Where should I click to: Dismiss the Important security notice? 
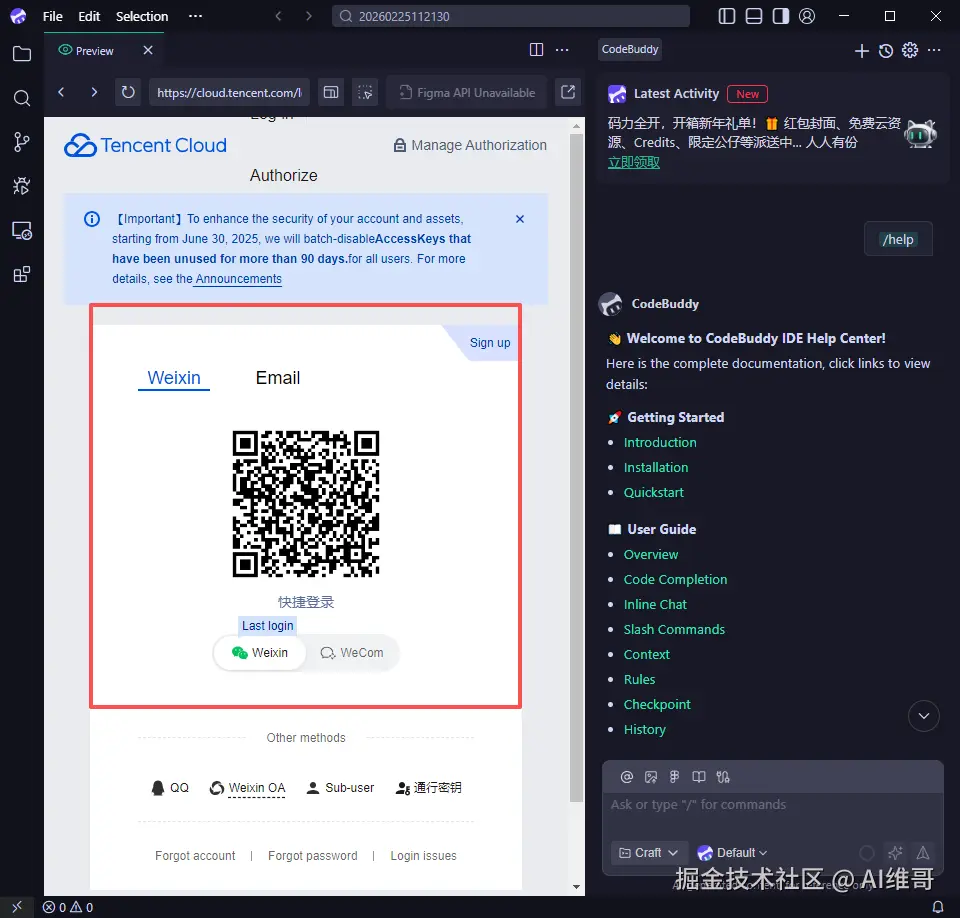(x=520, y=219)
